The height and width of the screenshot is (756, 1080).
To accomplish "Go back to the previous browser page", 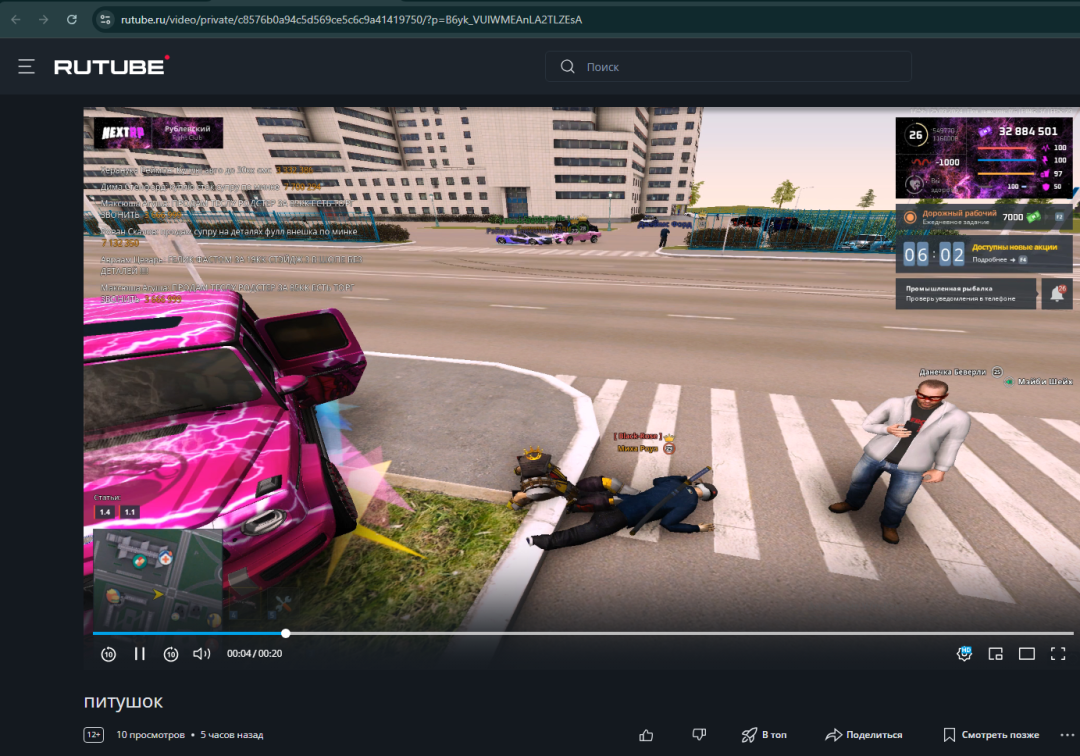I will [x=16, y=19].
